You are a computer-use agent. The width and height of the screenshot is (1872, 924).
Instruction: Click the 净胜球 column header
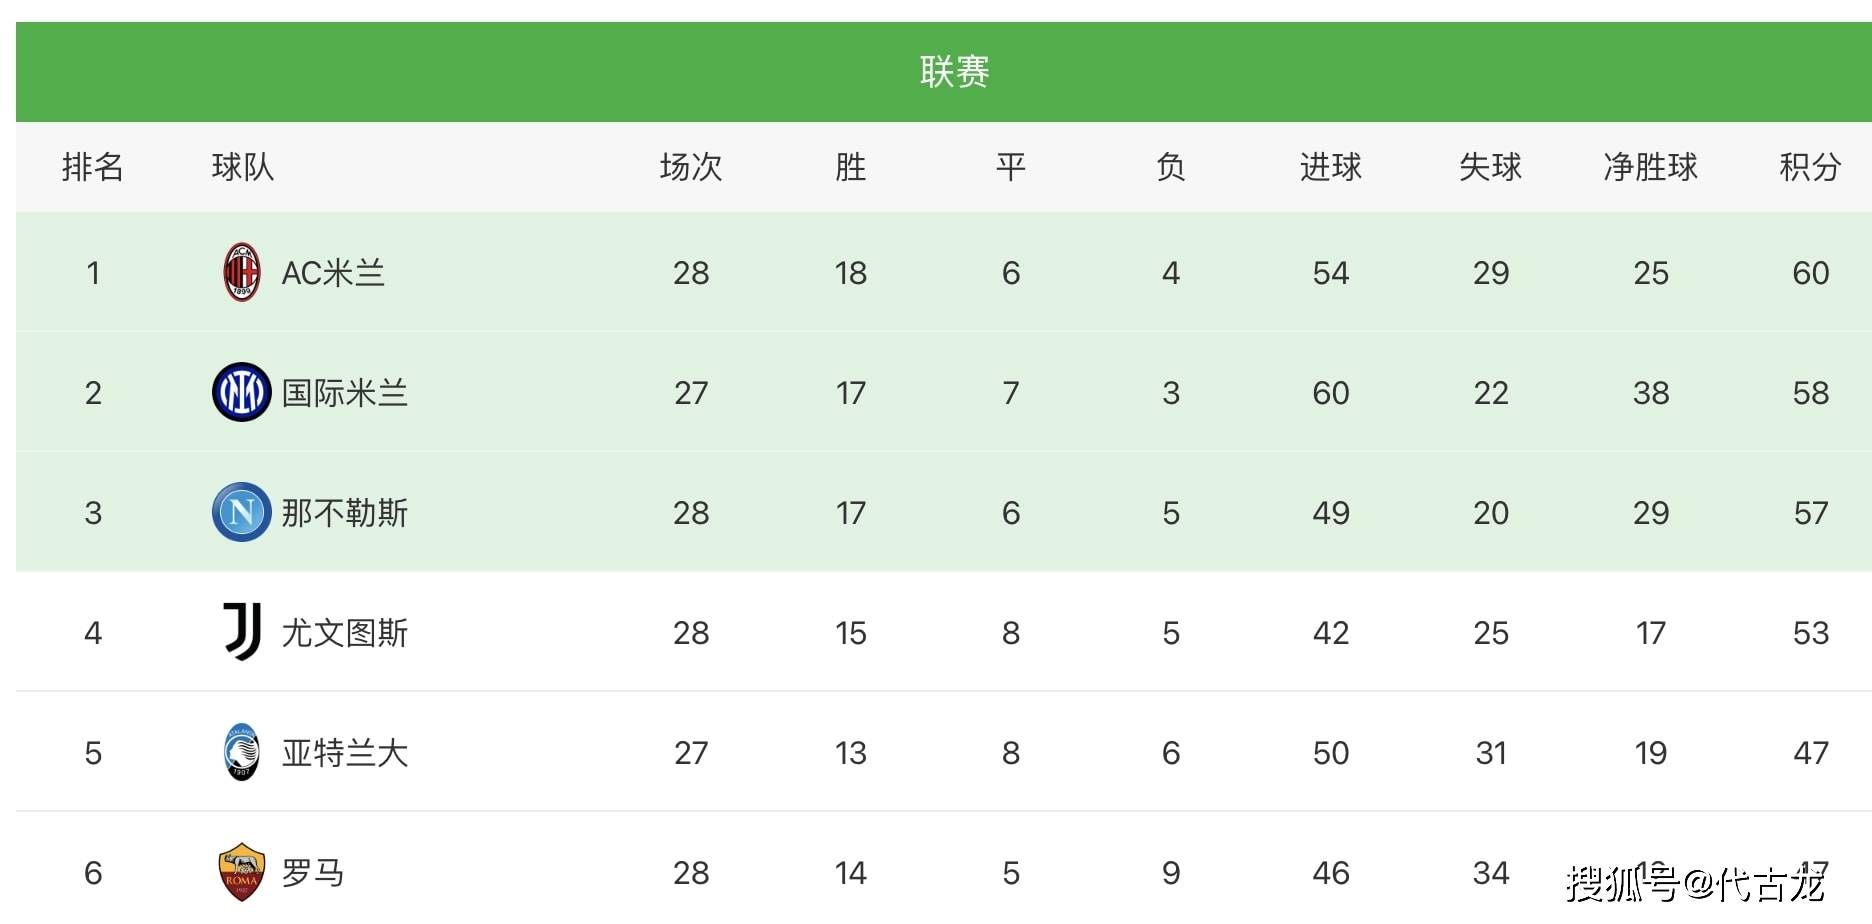(x=1650, y=167)
